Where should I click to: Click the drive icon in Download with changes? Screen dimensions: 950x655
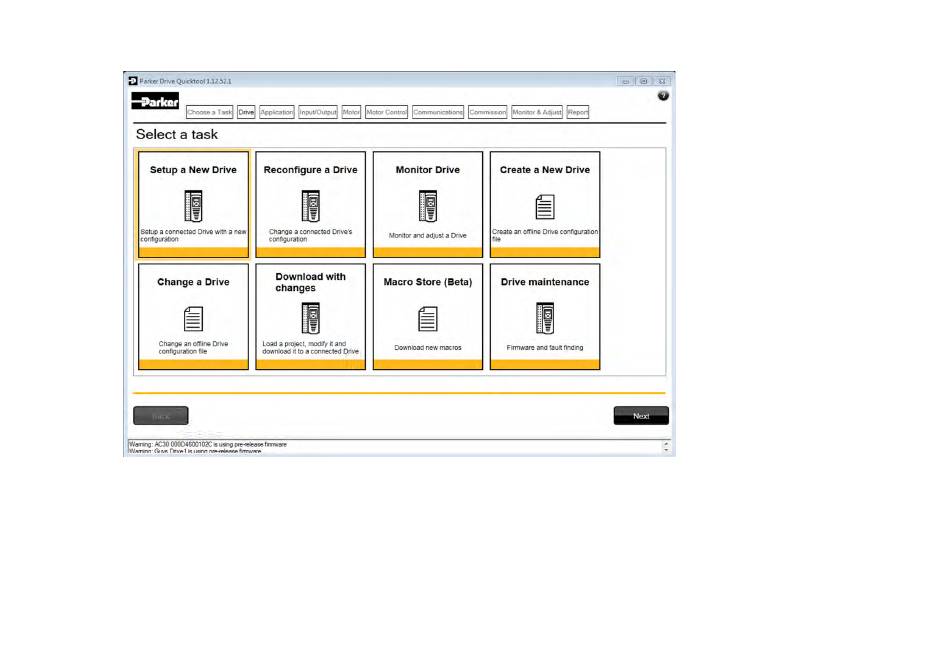tap(311, 318)
